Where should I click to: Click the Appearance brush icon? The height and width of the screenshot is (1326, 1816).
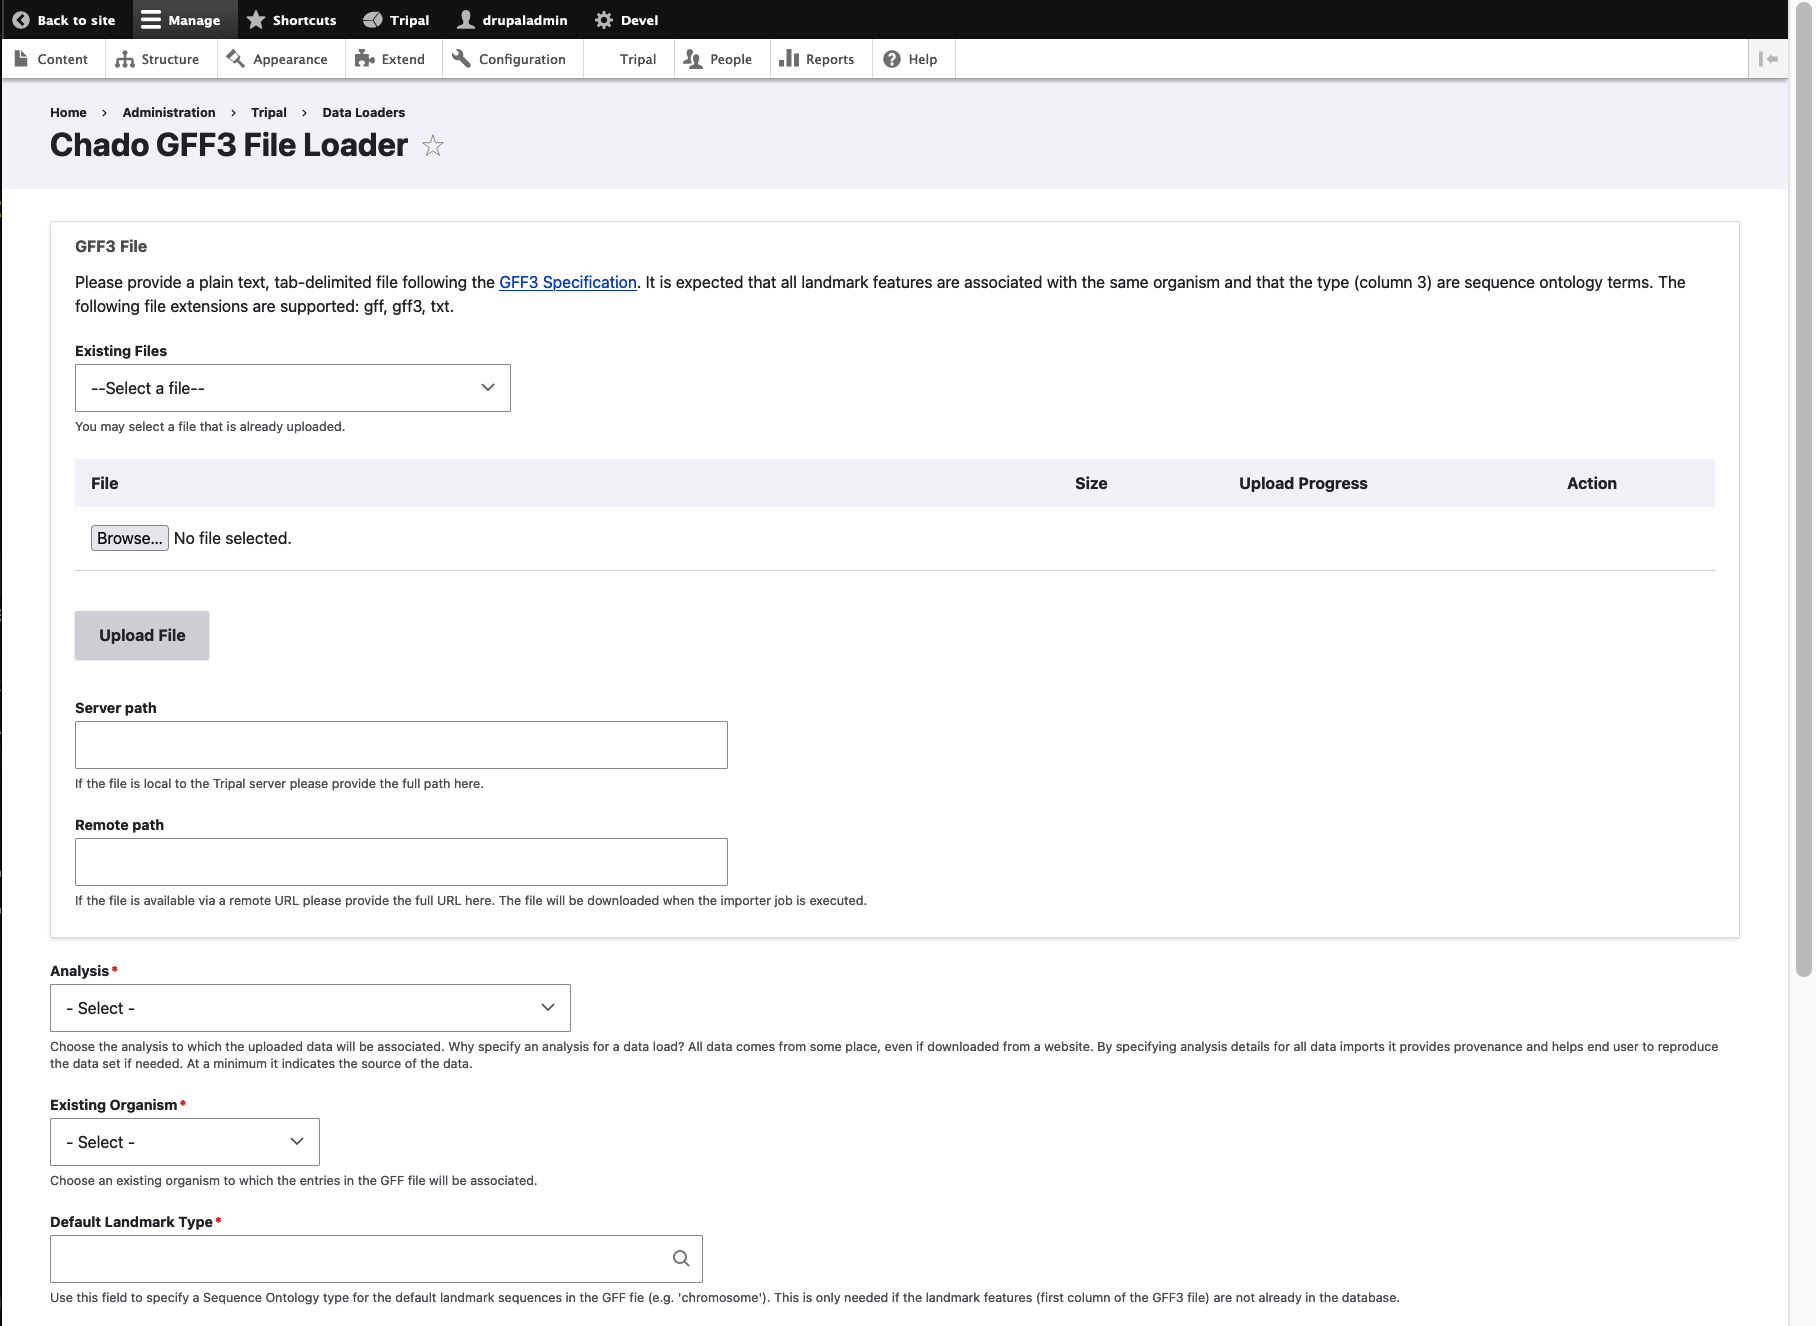pyautogui.click(x=236, y=59)
